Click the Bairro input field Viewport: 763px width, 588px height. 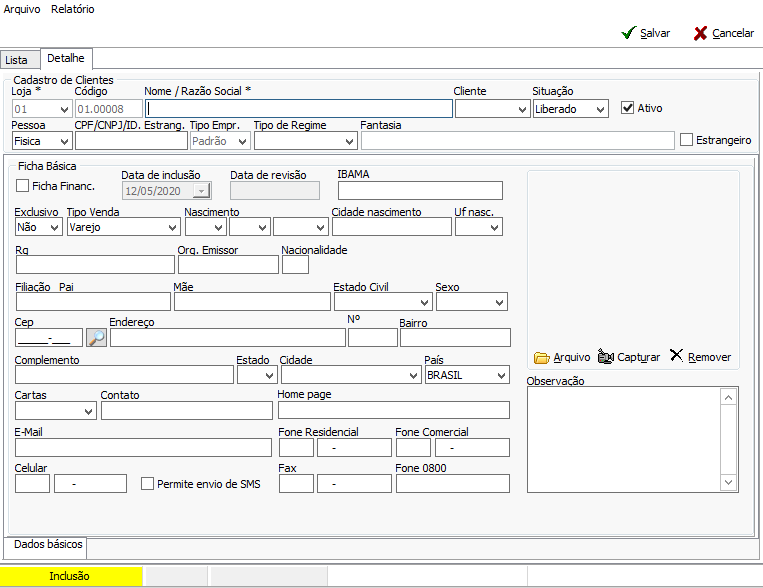click(455, 338)
